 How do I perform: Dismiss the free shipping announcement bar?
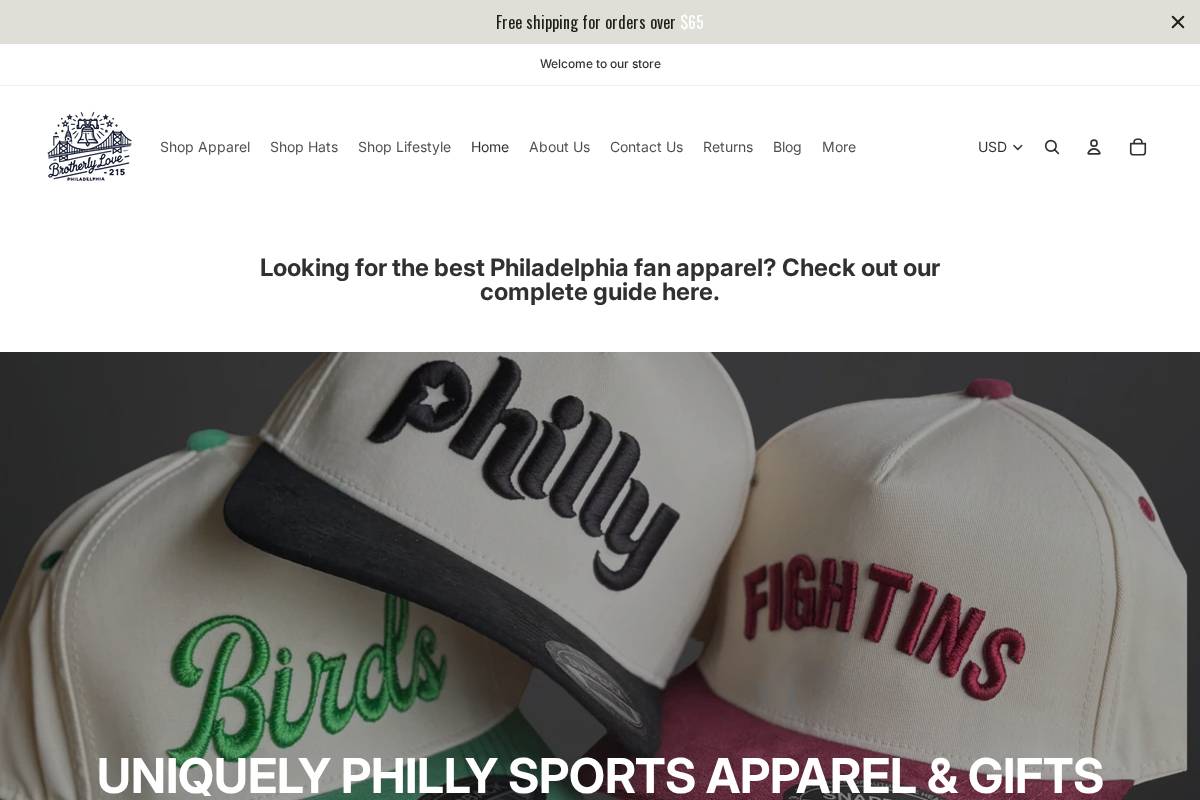coord(1178,22)
